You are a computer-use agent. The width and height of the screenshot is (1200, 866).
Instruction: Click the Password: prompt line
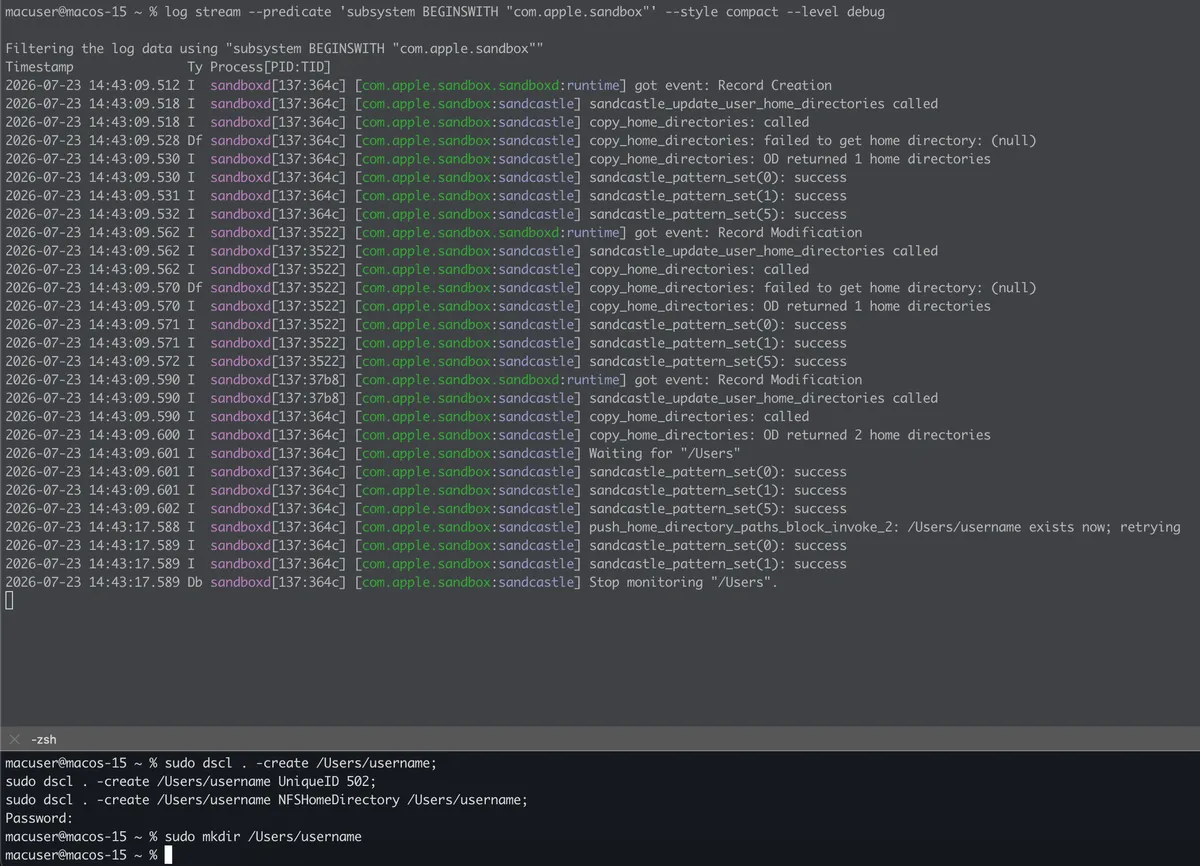[x=39, y=818]
